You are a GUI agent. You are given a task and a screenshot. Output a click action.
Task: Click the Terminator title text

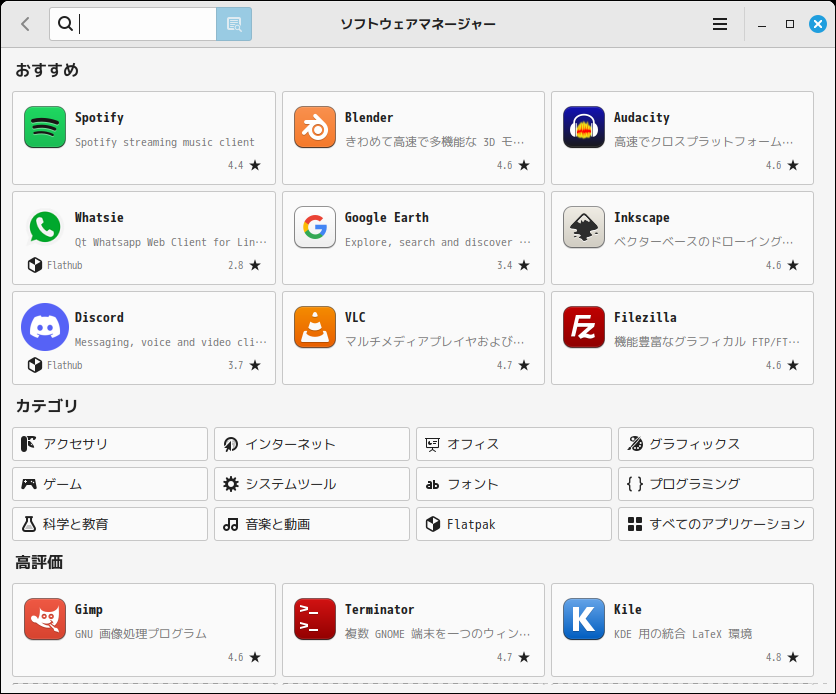379,609
